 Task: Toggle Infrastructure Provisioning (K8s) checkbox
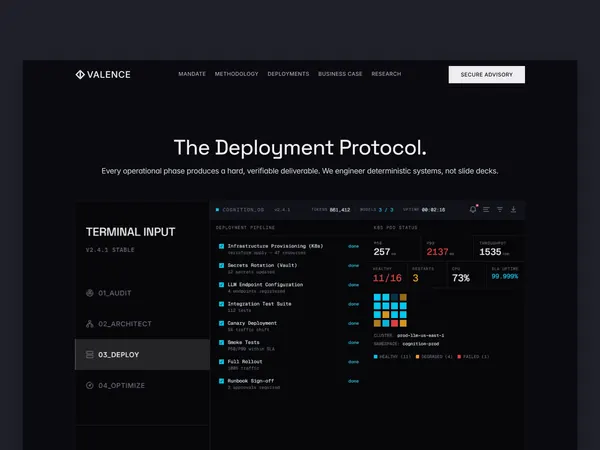221,246
